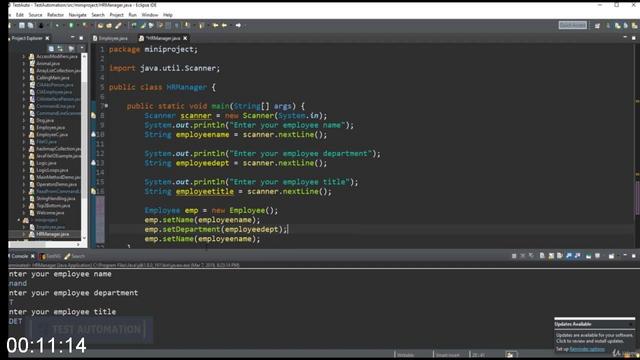Screen dimensions: 640x360
Task: Terminate the running program from the Console toolbar
Action: click(x=514, y=256)
